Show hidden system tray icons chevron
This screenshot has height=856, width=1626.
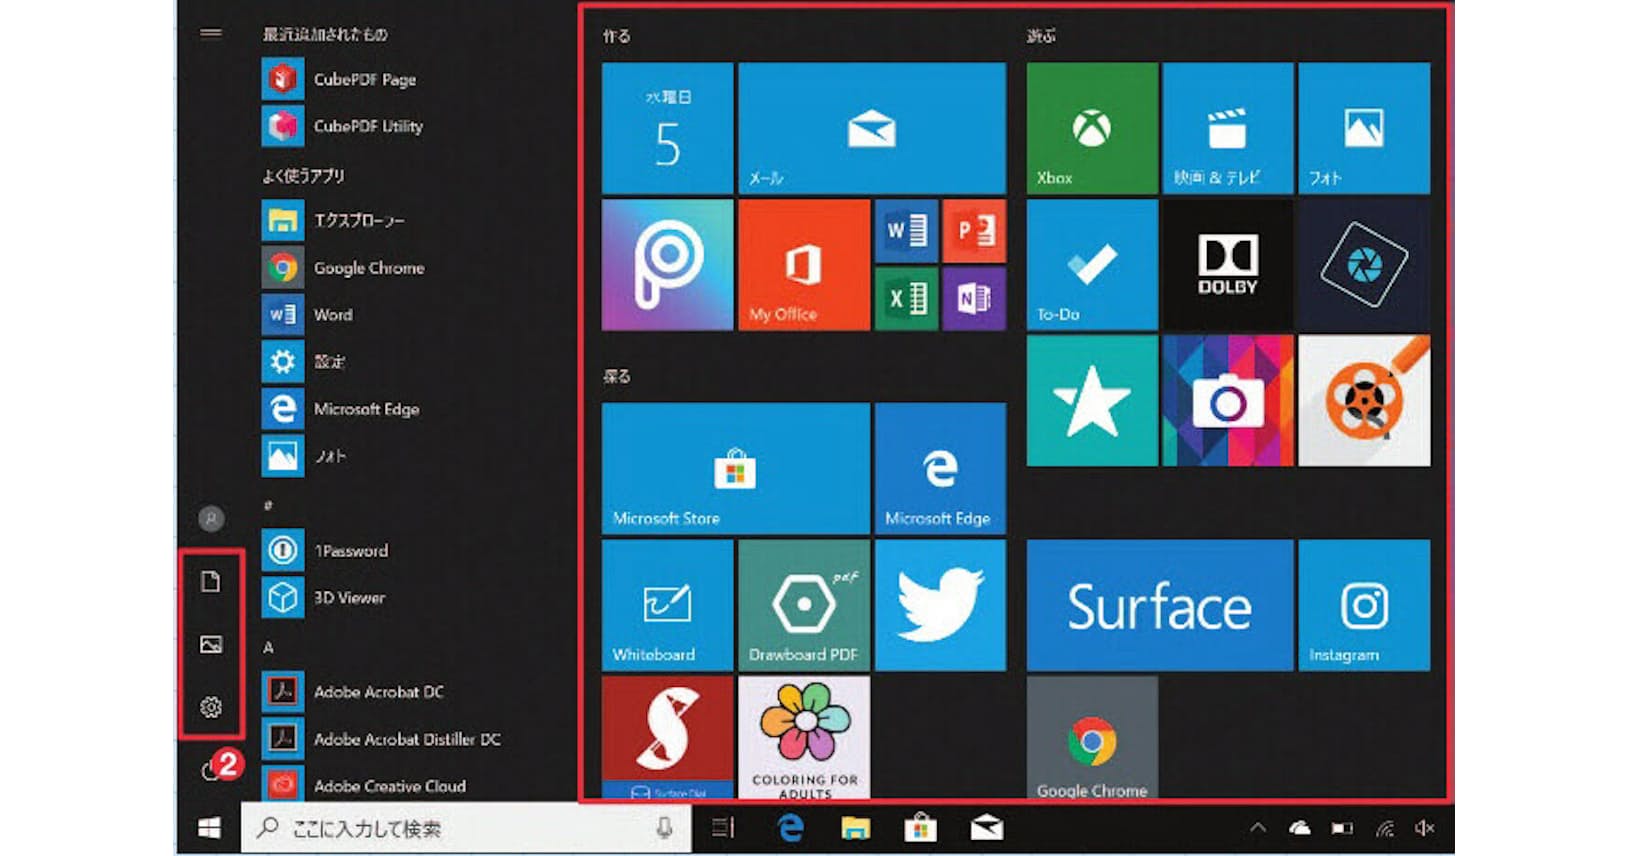[x=1258, y=828]
